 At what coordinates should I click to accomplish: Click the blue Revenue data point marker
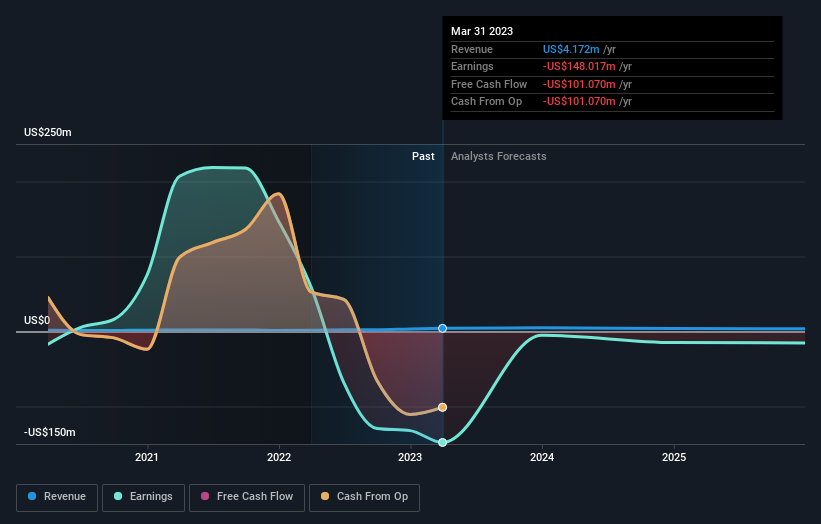point(442,328)
